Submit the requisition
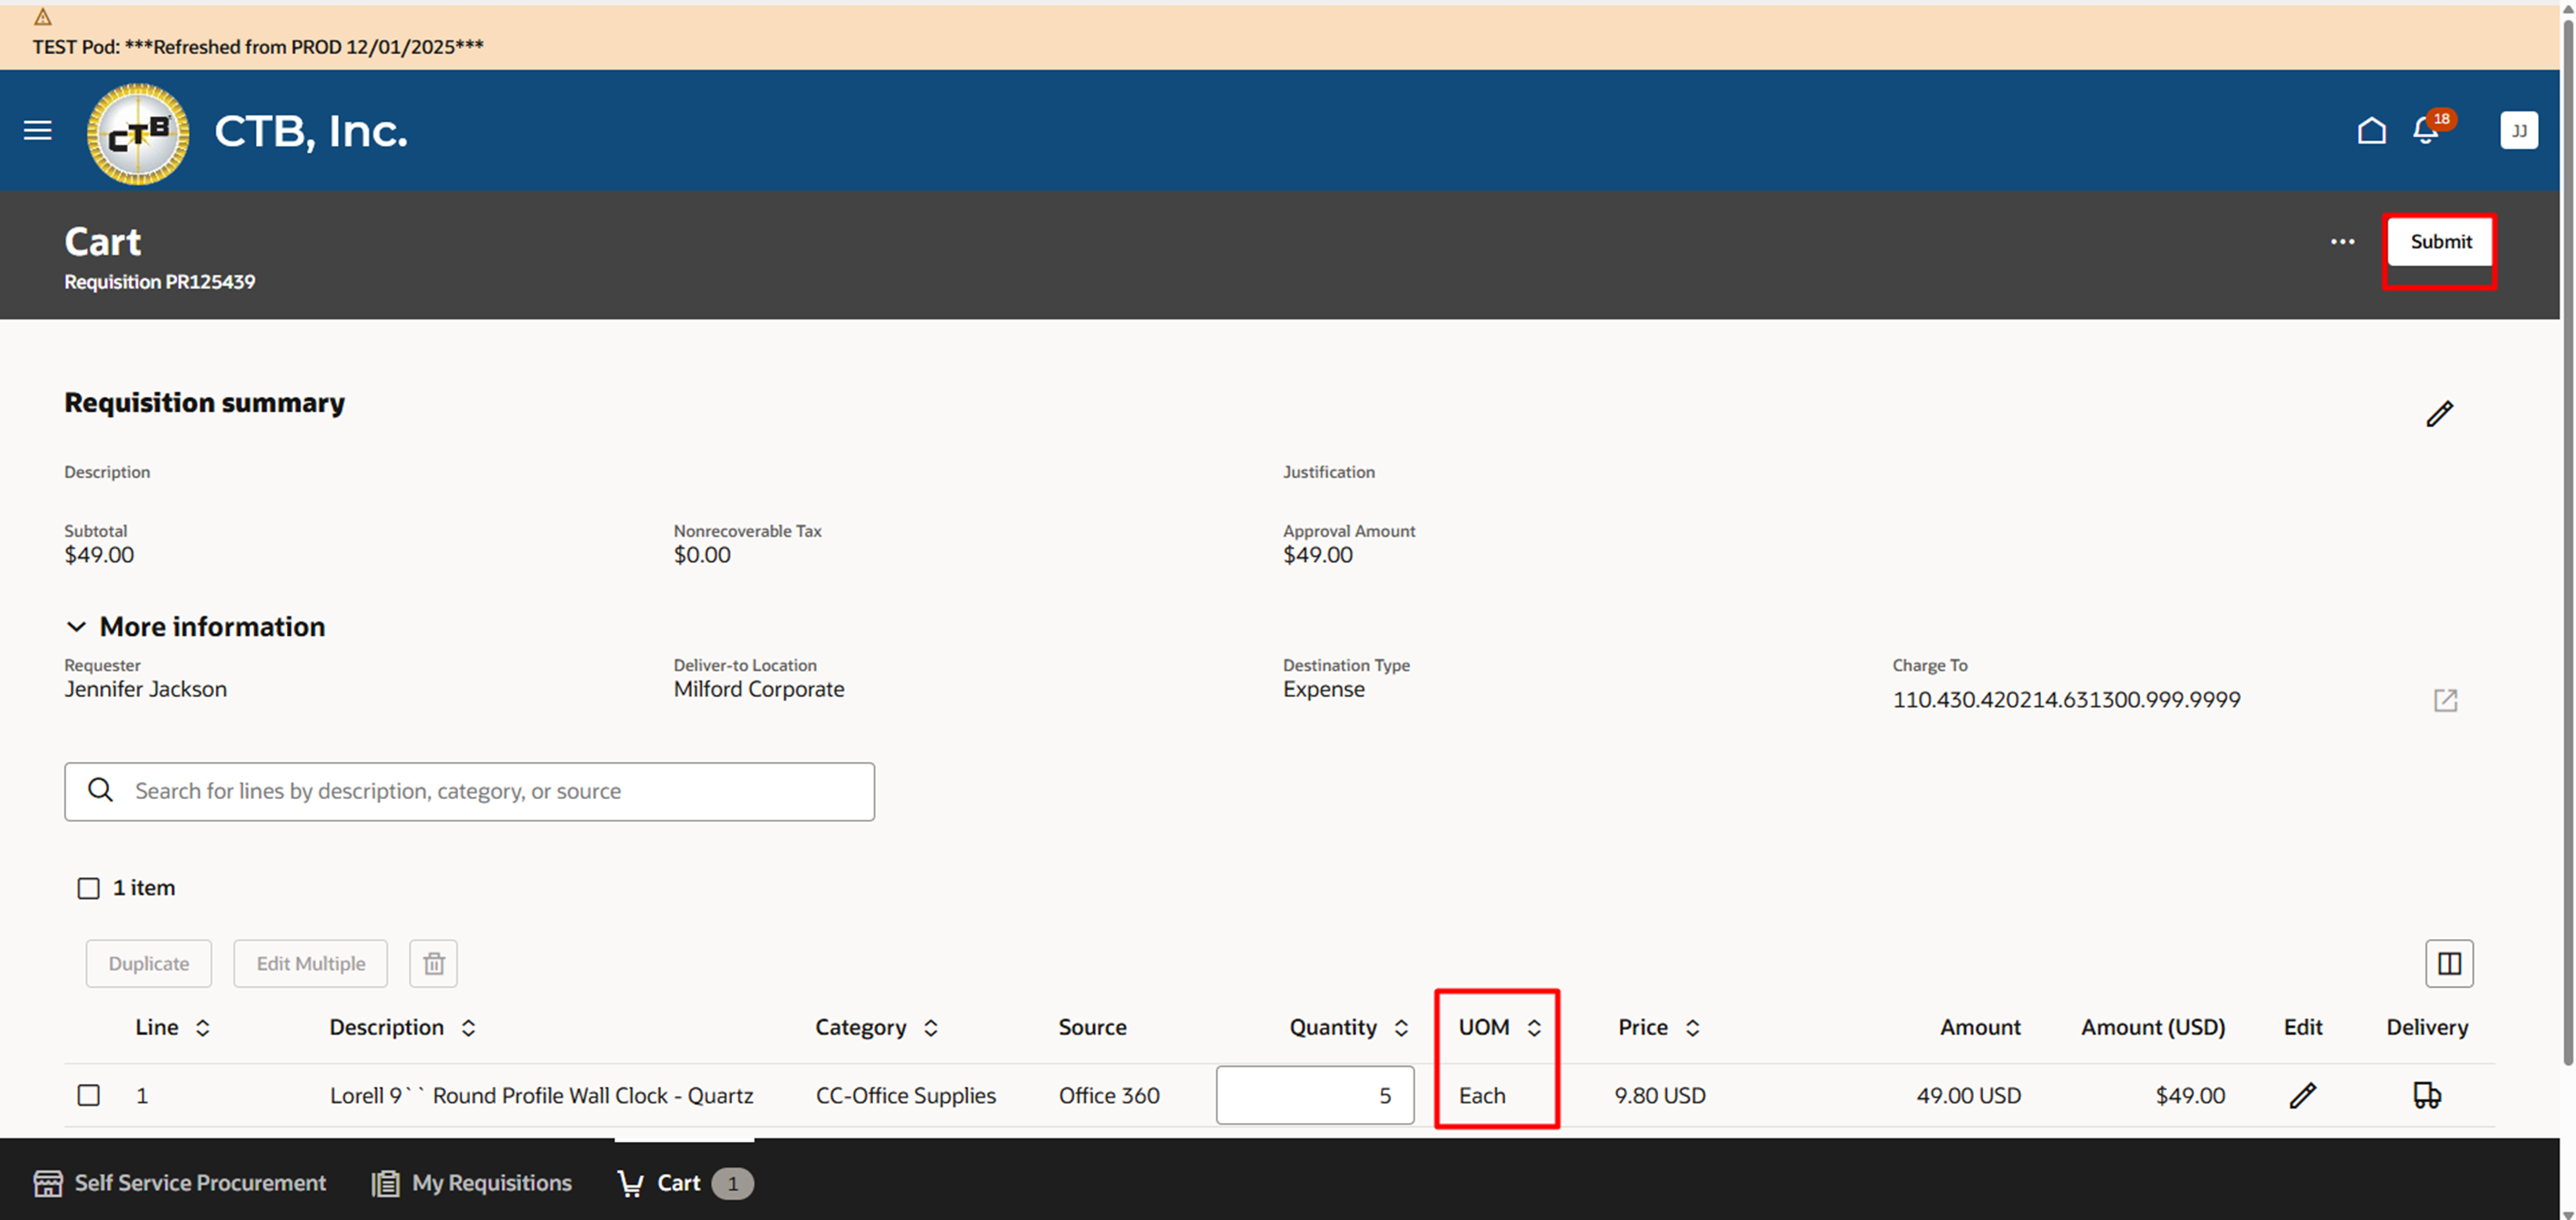 point(2440,242)
